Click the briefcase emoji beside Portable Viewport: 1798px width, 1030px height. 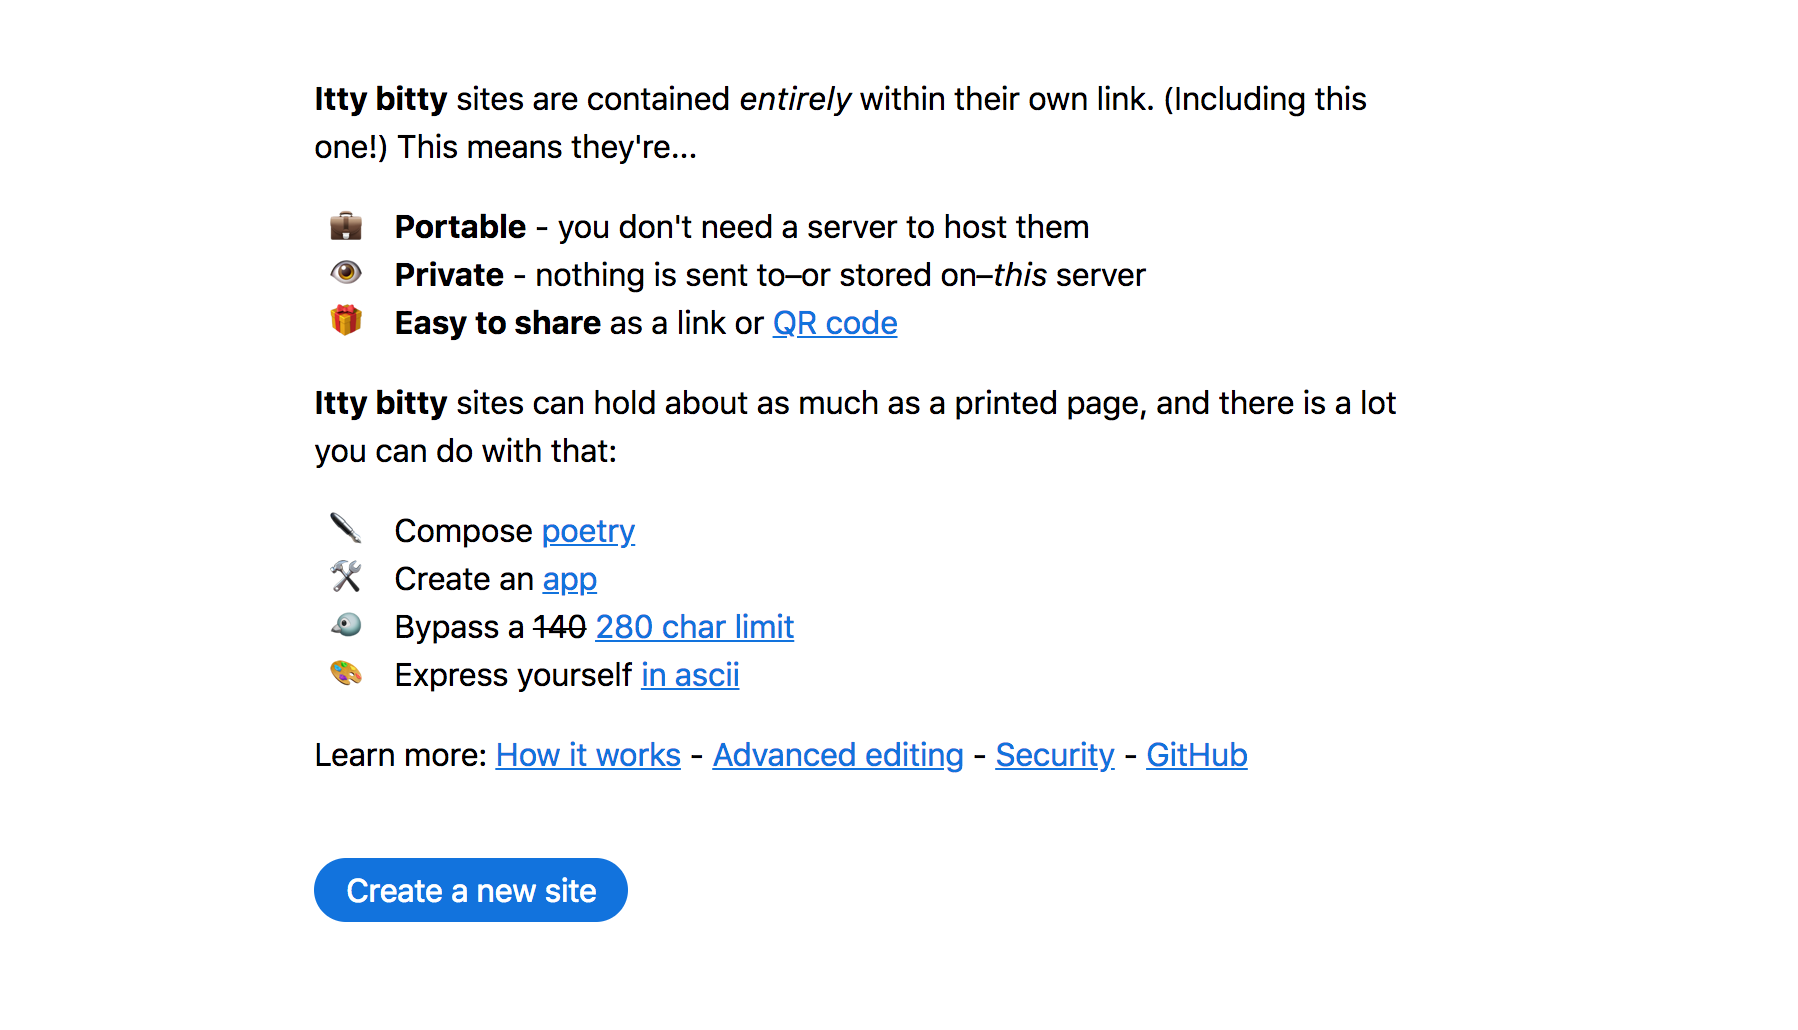coord(346,226)
